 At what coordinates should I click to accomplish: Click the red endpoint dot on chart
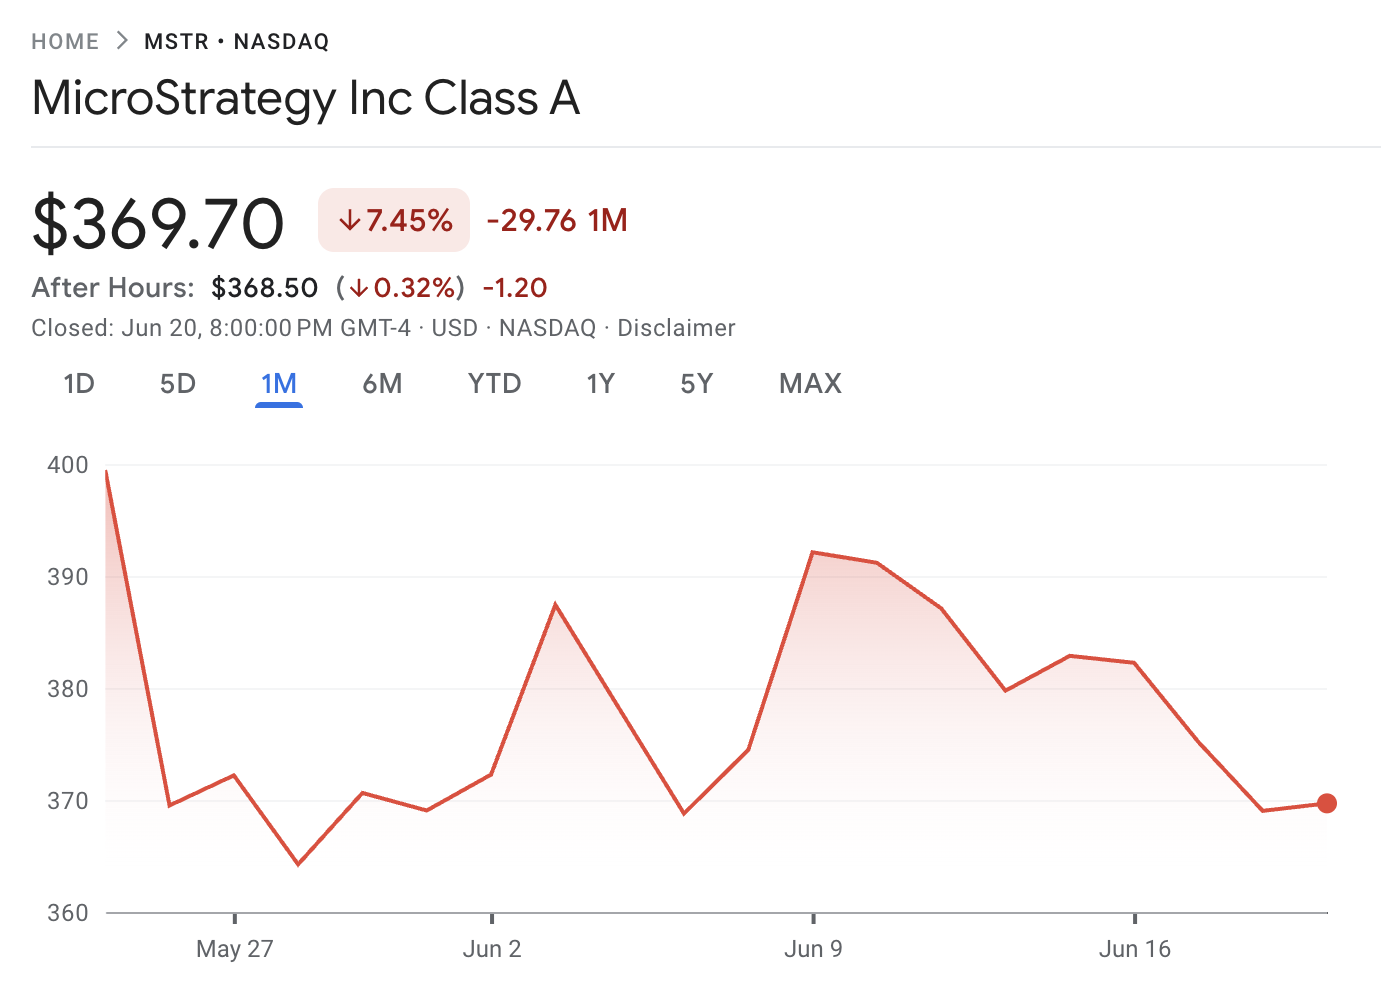(1326, 803)
